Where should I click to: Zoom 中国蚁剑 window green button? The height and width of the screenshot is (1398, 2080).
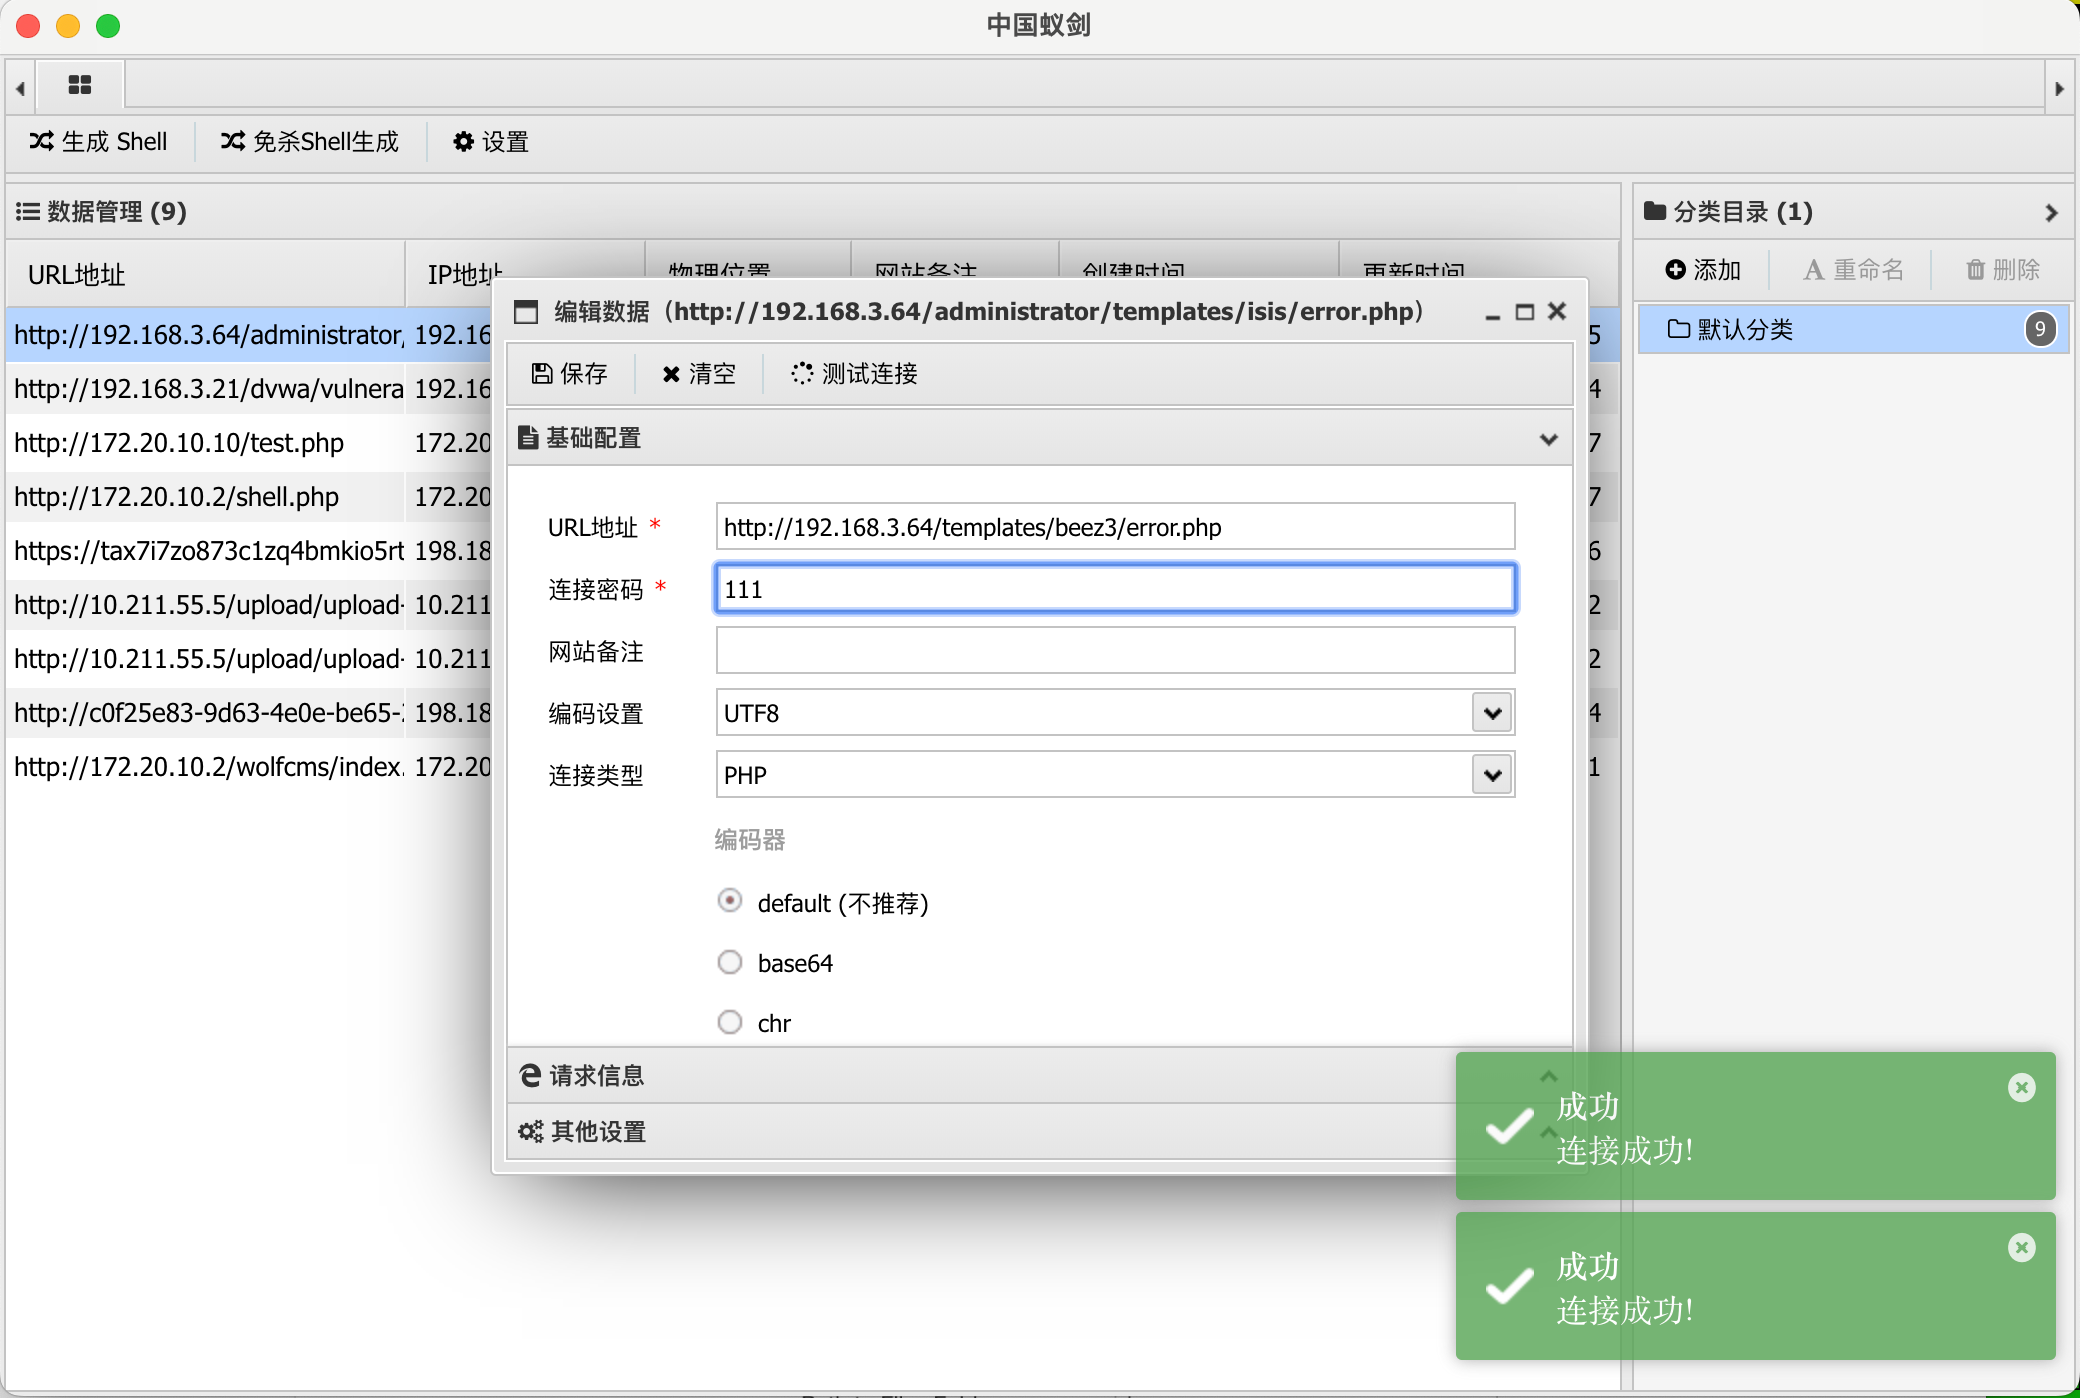108,26
